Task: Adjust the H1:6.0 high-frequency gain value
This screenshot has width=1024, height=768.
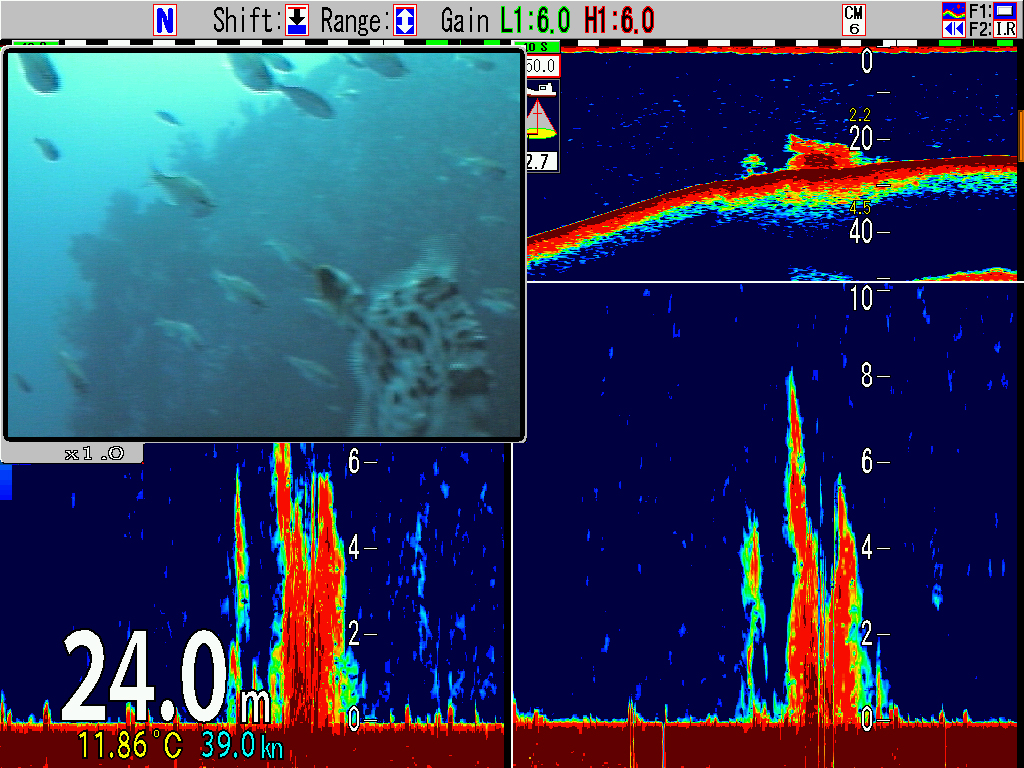Action: 619,20
